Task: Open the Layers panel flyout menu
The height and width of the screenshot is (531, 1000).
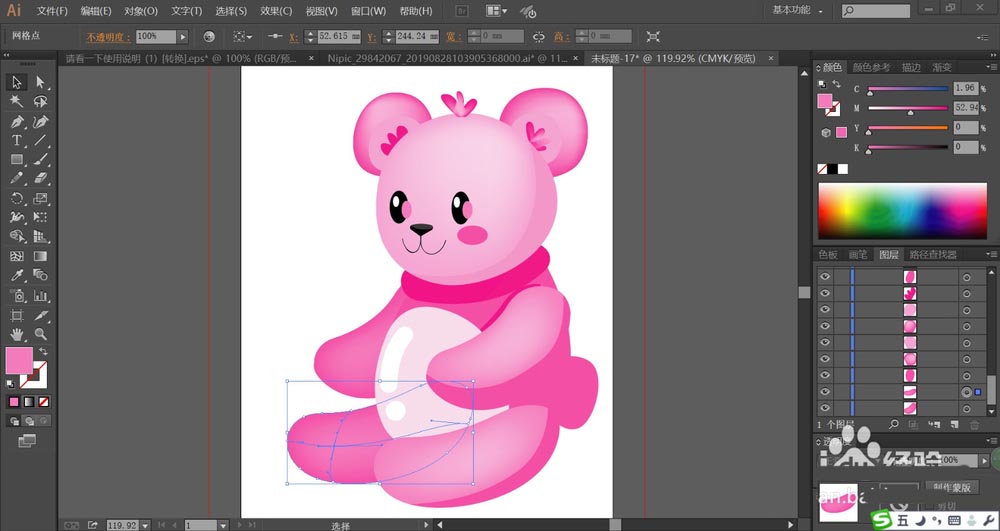Action: point(991,254)
